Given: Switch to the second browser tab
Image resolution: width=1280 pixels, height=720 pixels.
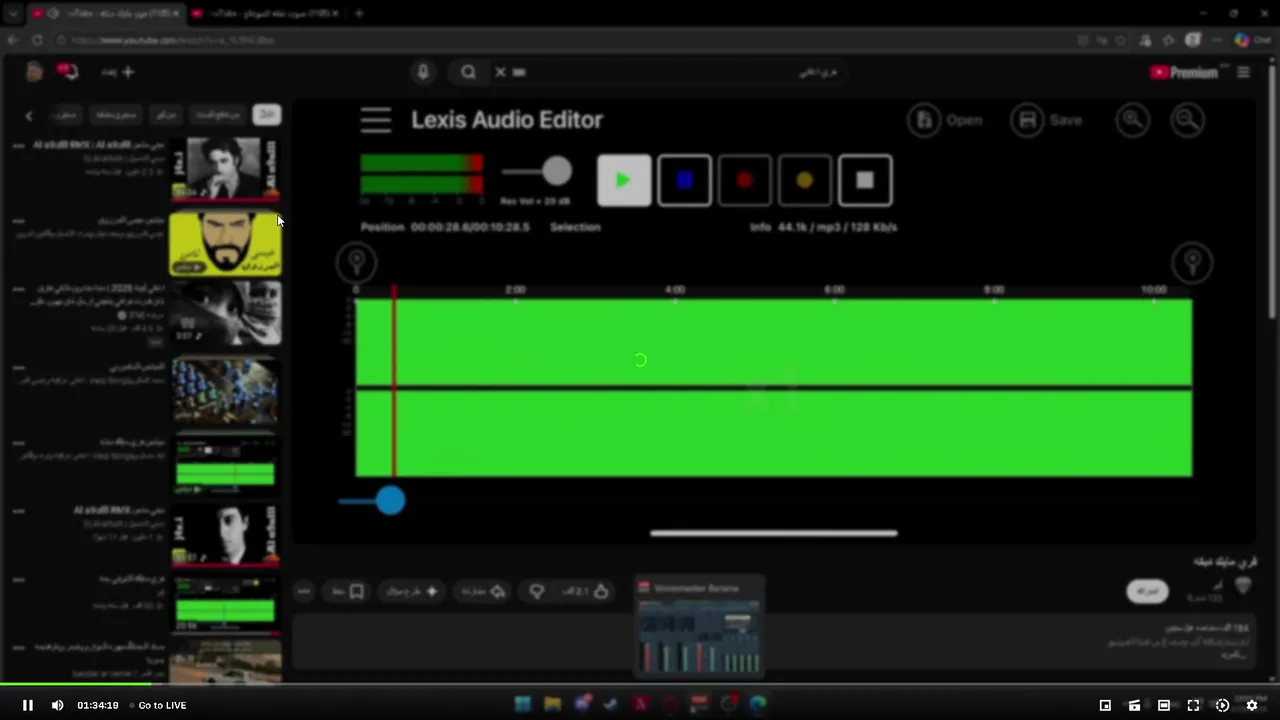Looking at the screenshot, I should coord(265,13).
